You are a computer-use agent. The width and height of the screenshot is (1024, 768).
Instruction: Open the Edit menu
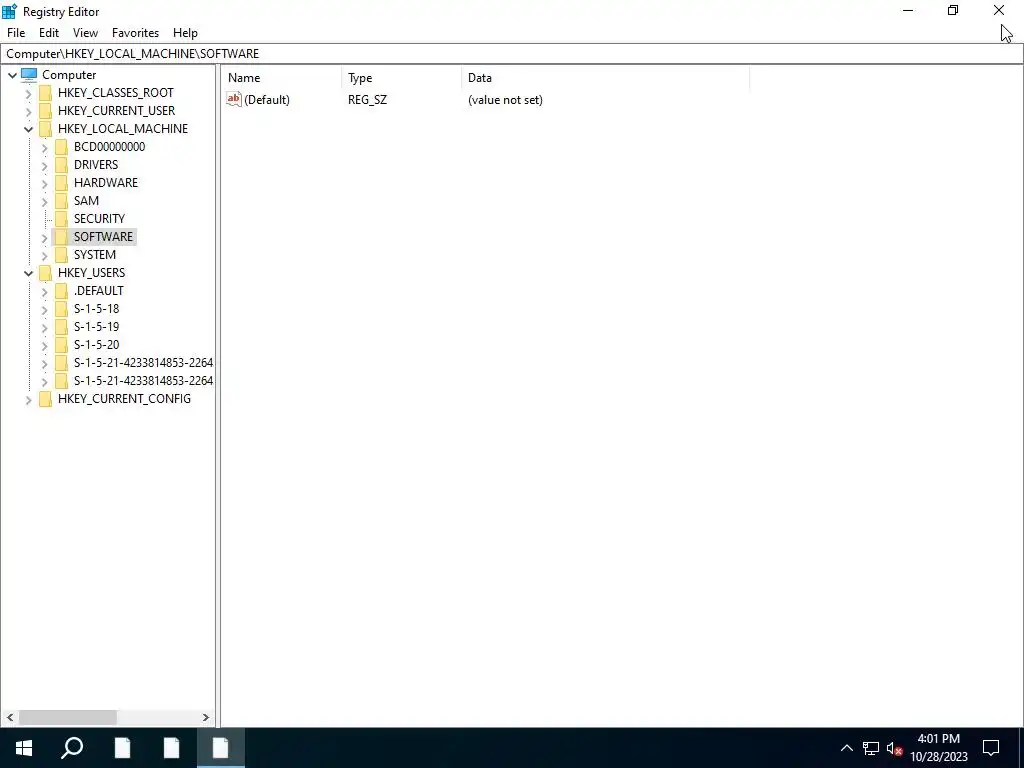click(x=49, y=33)
